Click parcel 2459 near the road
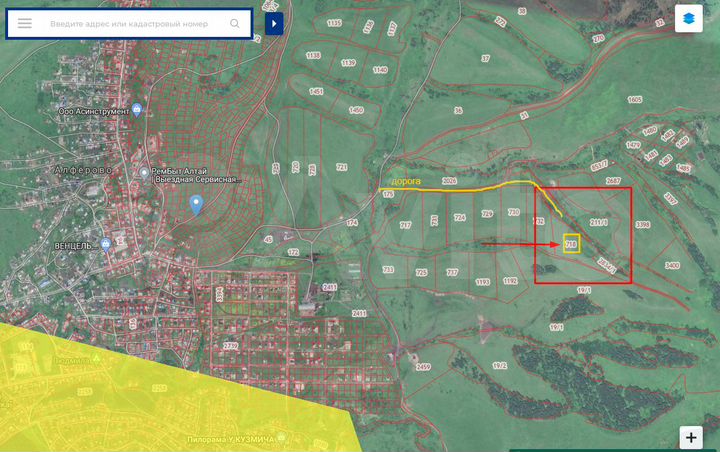Viewport: 720px width, 452px height. pyautogui.click(x=423, y=367)
